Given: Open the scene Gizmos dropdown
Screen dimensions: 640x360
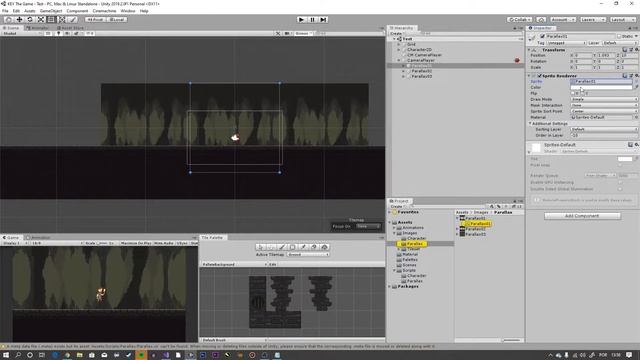Looking at the screenshot, I should pyautogui.click(x=304, y=33).
